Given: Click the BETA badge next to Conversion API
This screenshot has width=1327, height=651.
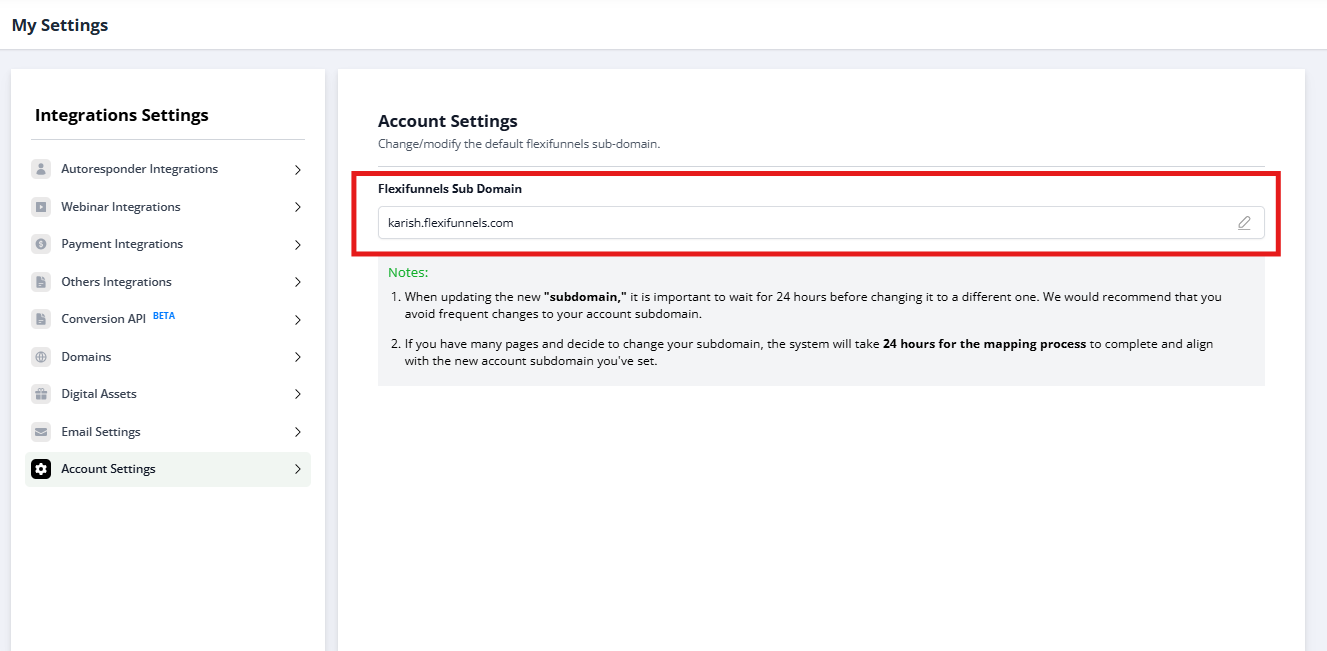Looking at the screenshot, I should [164, 316].
